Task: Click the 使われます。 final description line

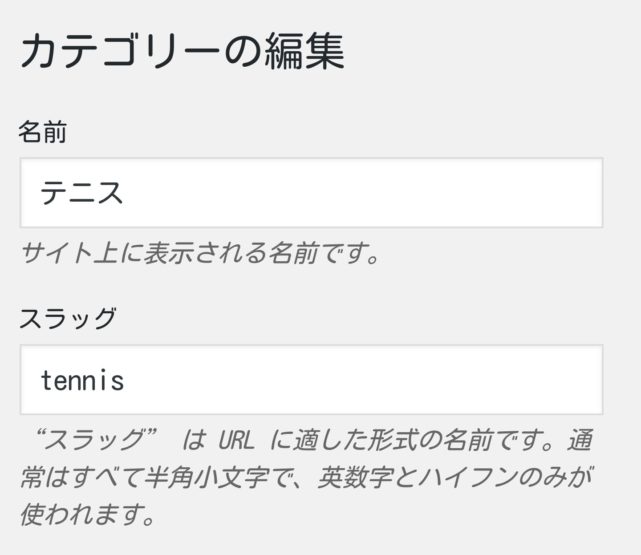Action: 88,516
